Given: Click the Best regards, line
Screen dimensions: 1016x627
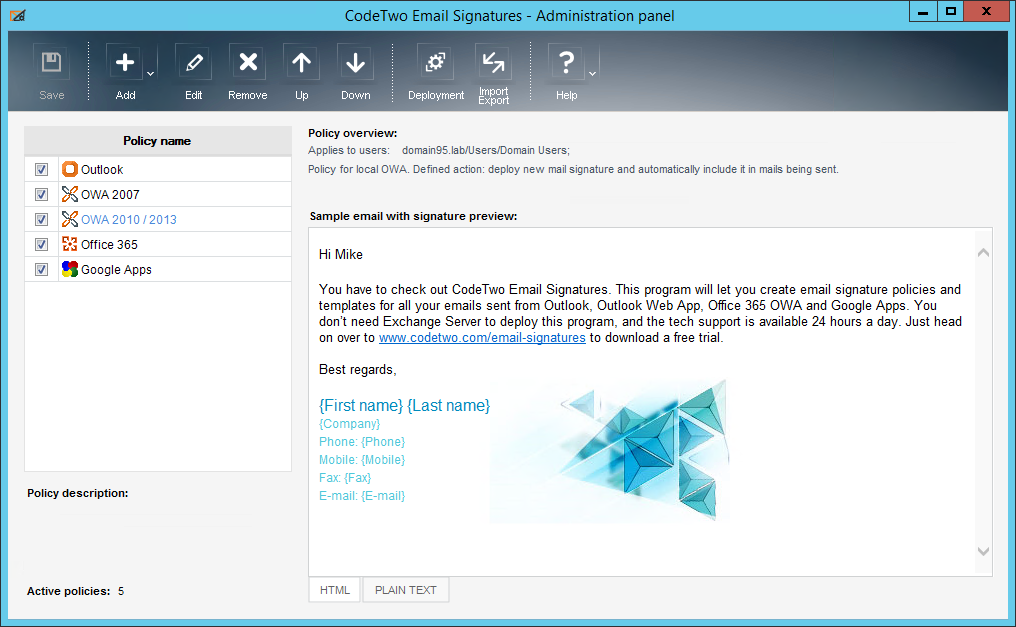Looking at the screenshot, I should point(358,370).
